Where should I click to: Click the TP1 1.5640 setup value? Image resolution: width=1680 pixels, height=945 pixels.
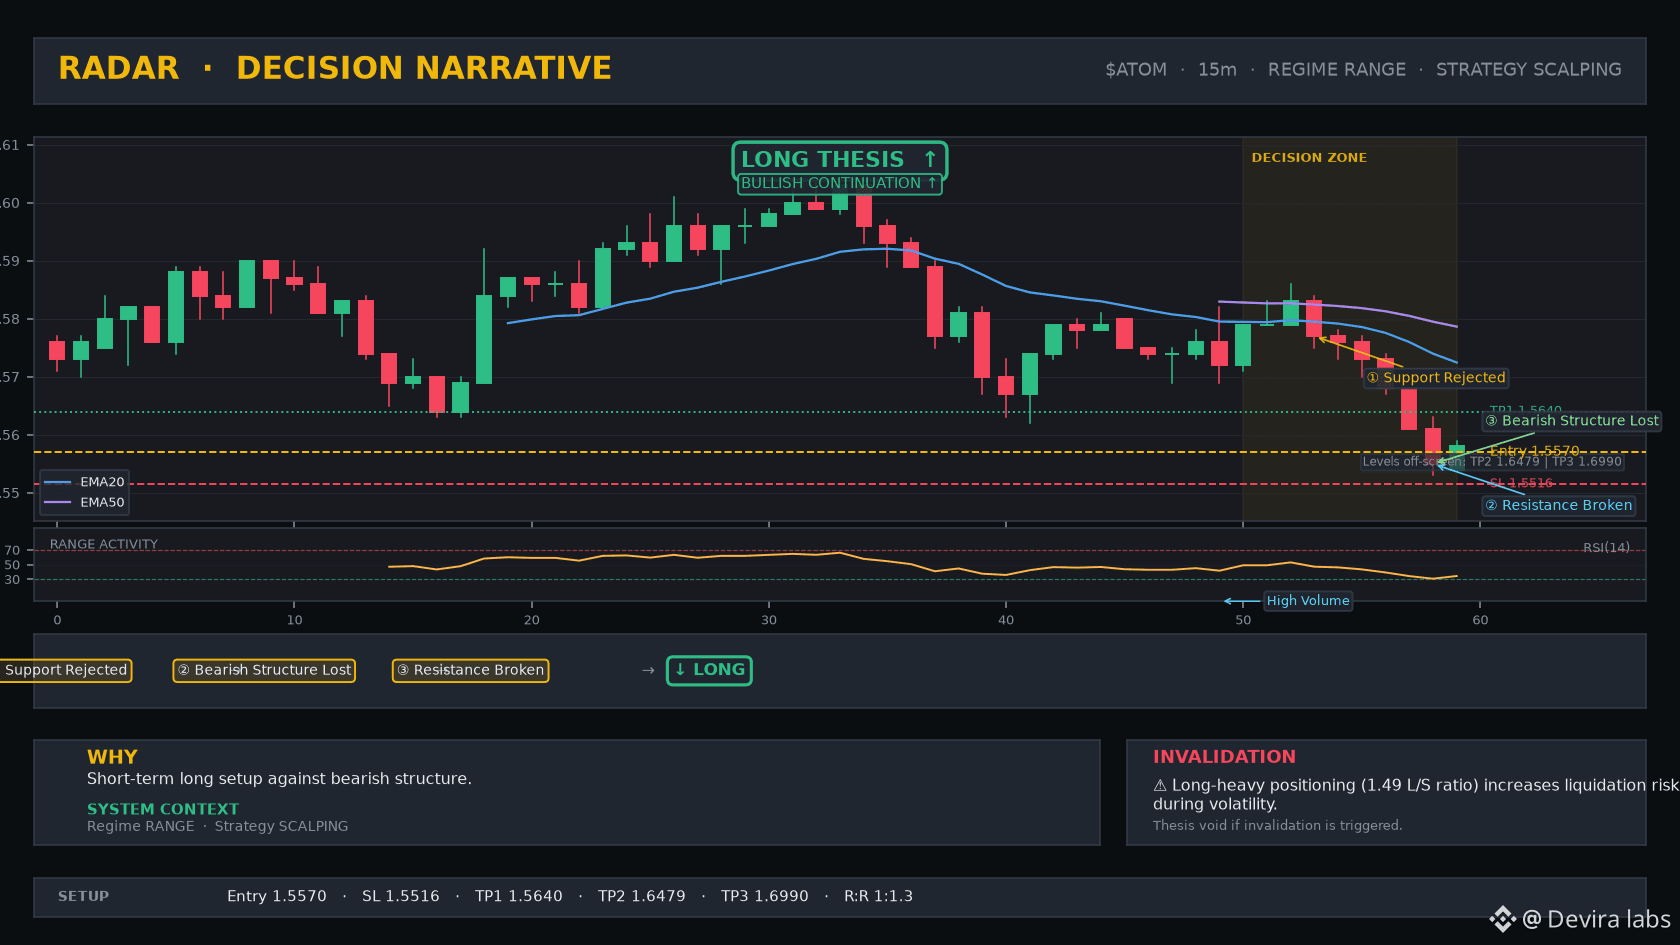[x=518, y=897]
